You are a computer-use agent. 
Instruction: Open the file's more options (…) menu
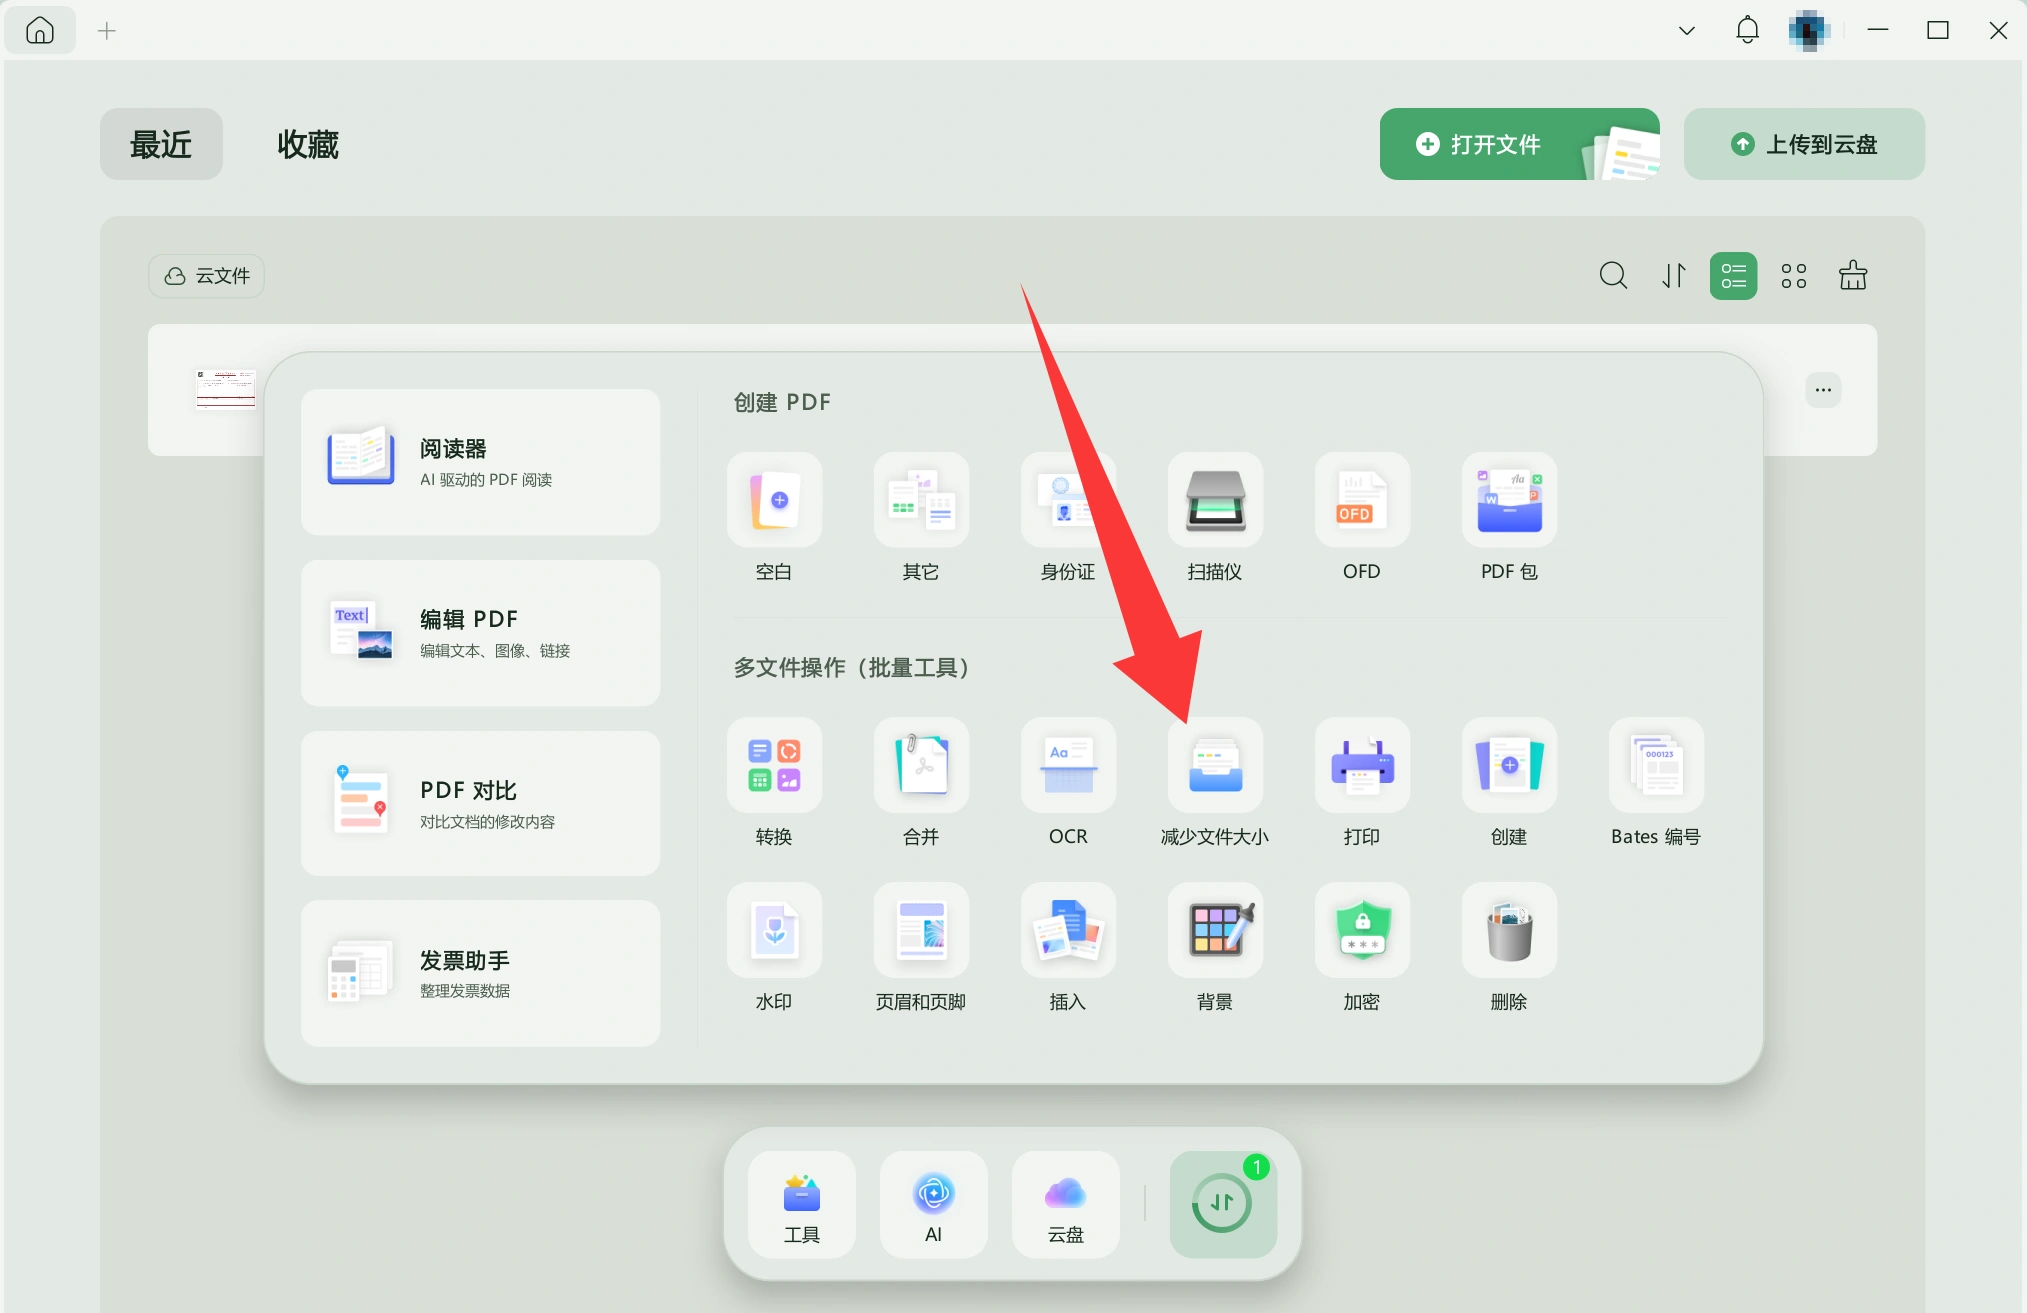click(1823, 390)
